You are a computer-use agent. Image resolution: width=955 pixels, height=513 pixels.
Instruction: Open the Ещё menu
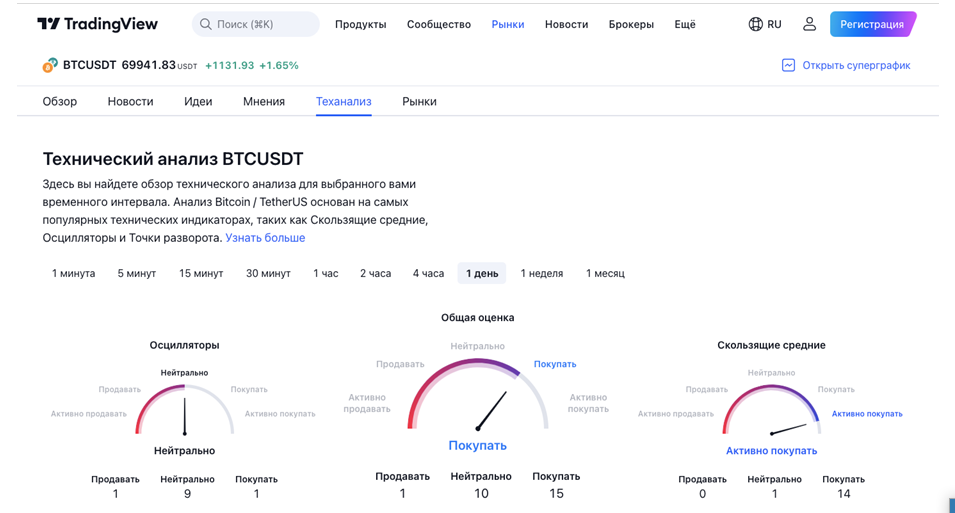(x=685, y=24)
